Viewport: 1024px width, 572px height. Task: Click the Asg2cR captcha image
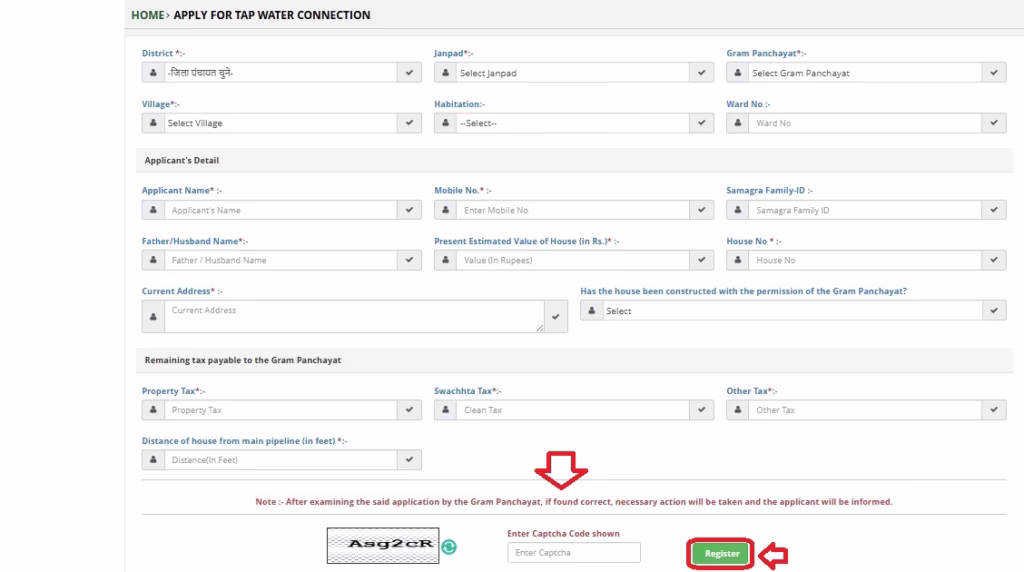[x=383, y=545]
